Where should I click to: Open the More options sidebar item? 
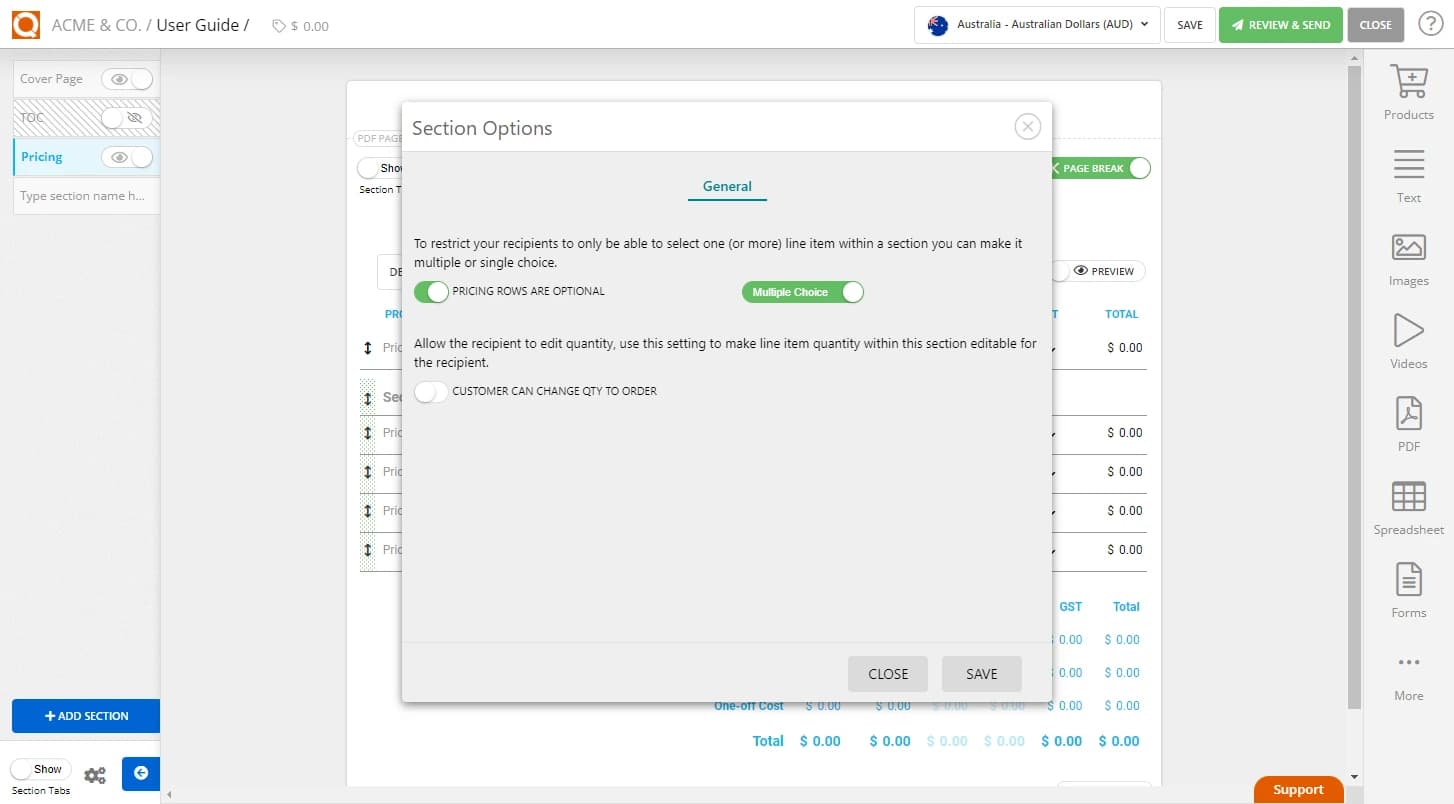pyautogui.click(x=1408, y=673)
